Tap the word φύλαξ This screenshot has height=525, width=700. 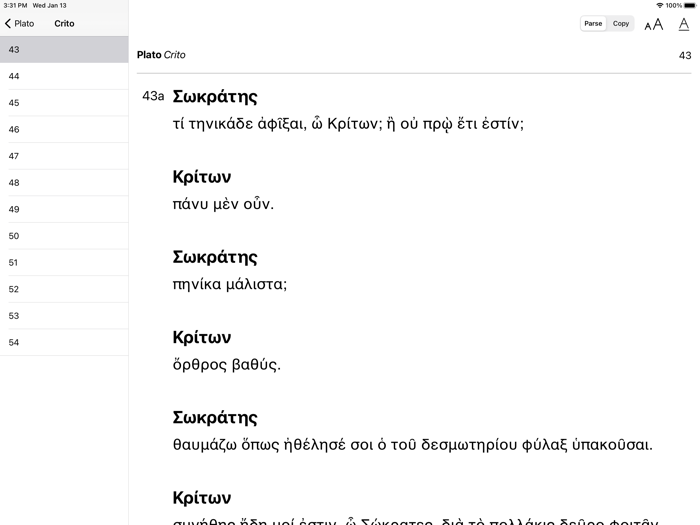tap(544, 445)
